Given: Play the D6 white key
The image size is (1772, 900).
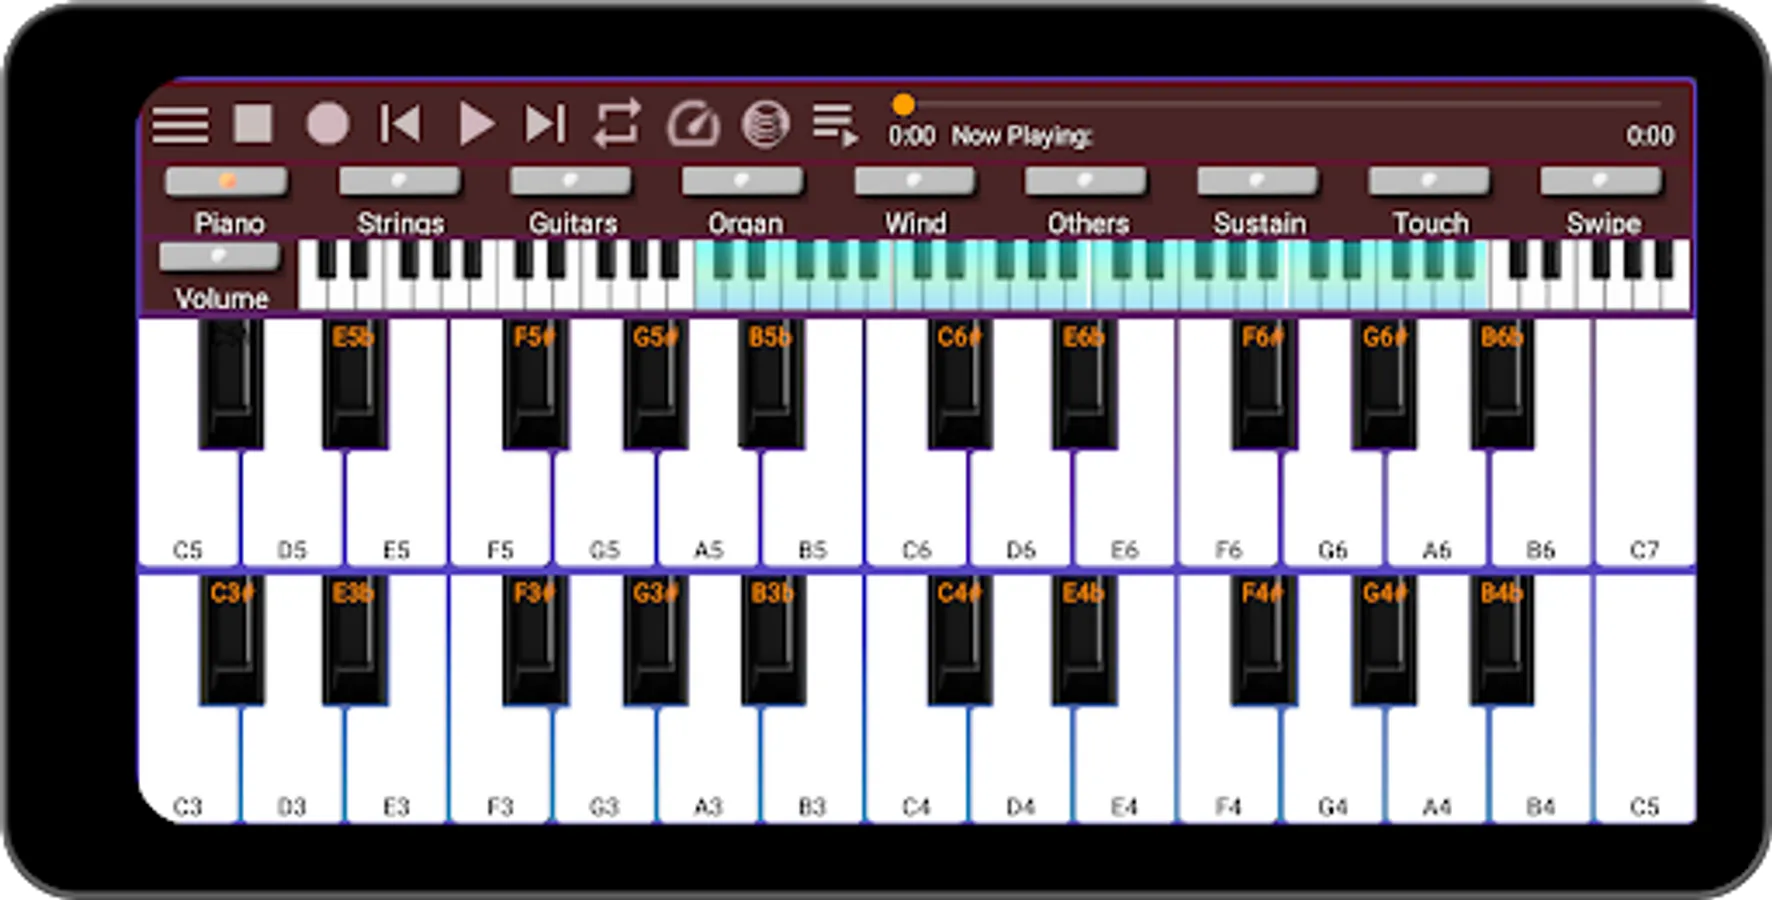Looking at the screenshot, I should (x=1020, y=510).
